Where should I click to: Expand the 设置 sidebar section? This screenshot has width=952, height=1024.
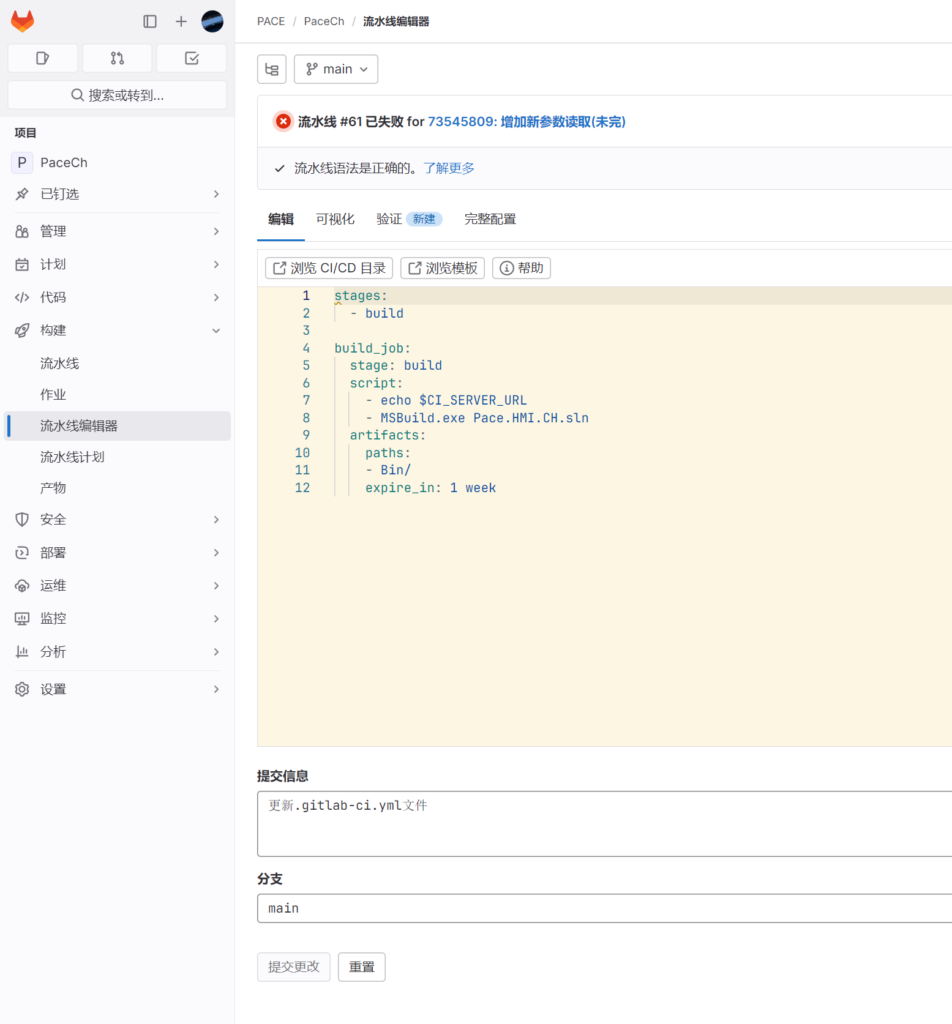pos(117,689)
